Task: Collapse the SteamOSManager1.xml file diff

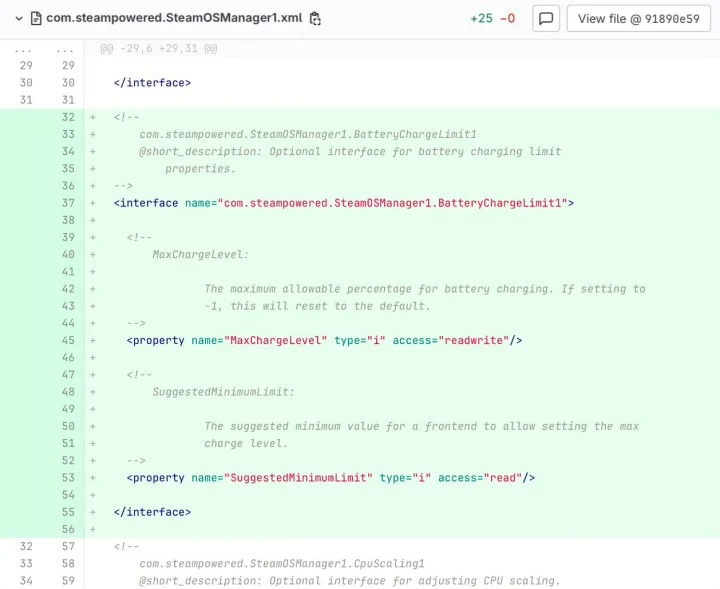Action: (x=17, y=18)
